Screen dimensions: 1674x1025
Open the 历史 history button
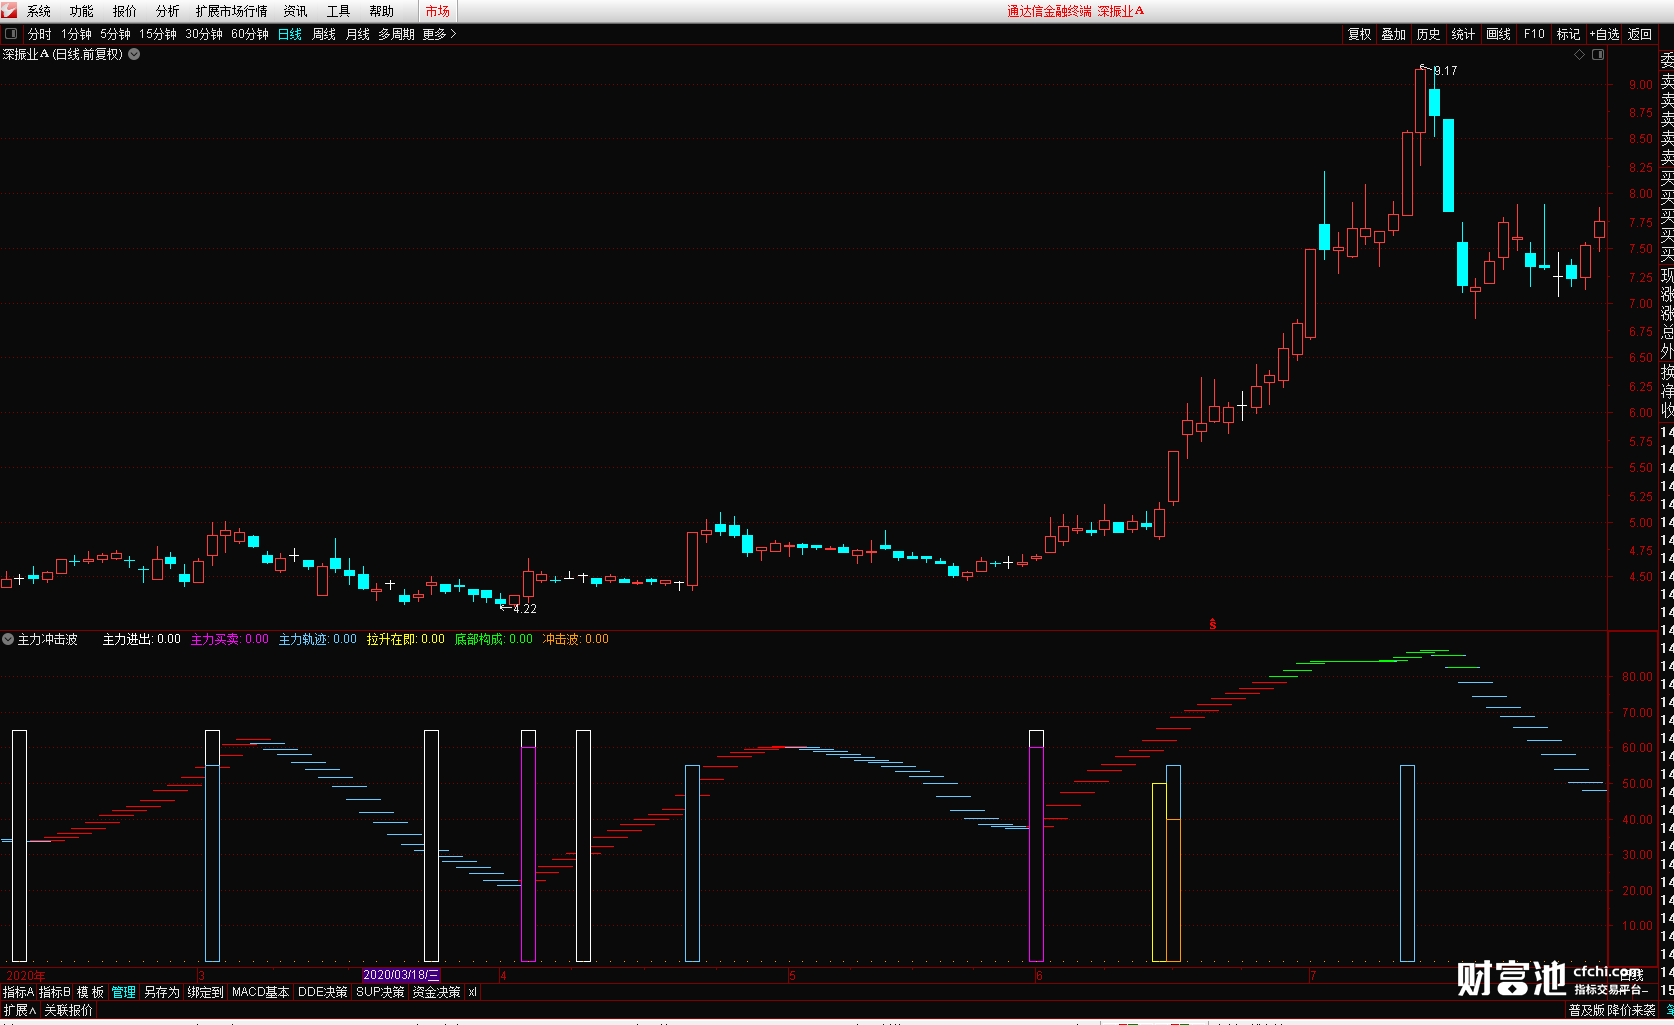coord(1429,34)
